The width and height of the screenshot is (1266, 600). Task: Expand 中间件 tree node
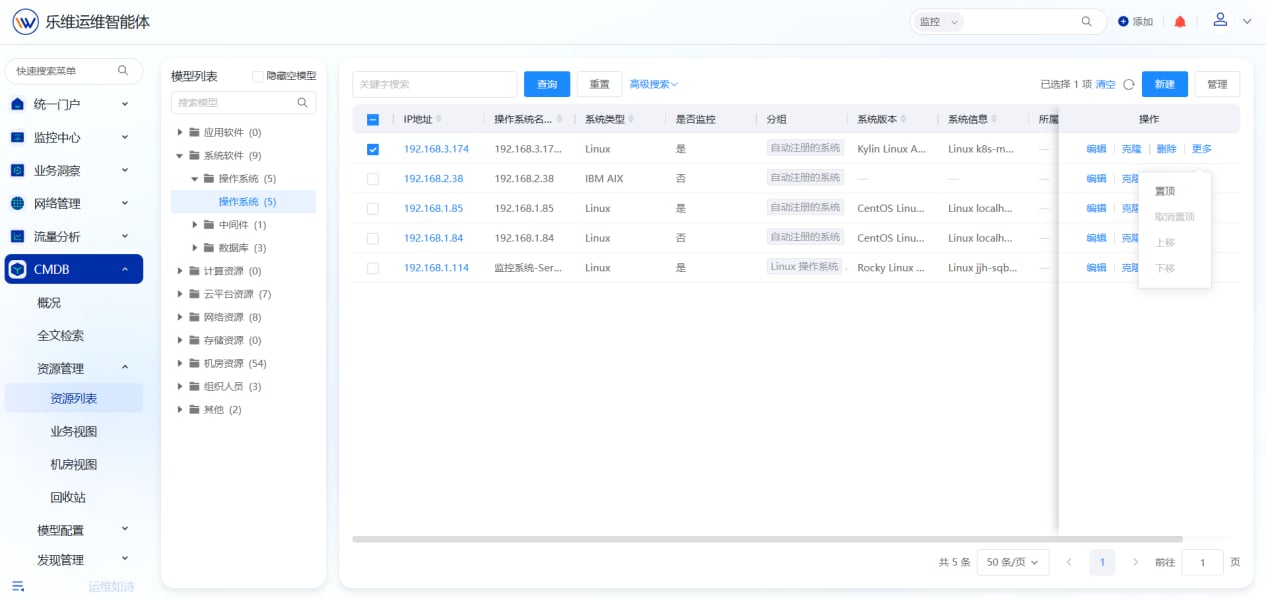[194, 225]
